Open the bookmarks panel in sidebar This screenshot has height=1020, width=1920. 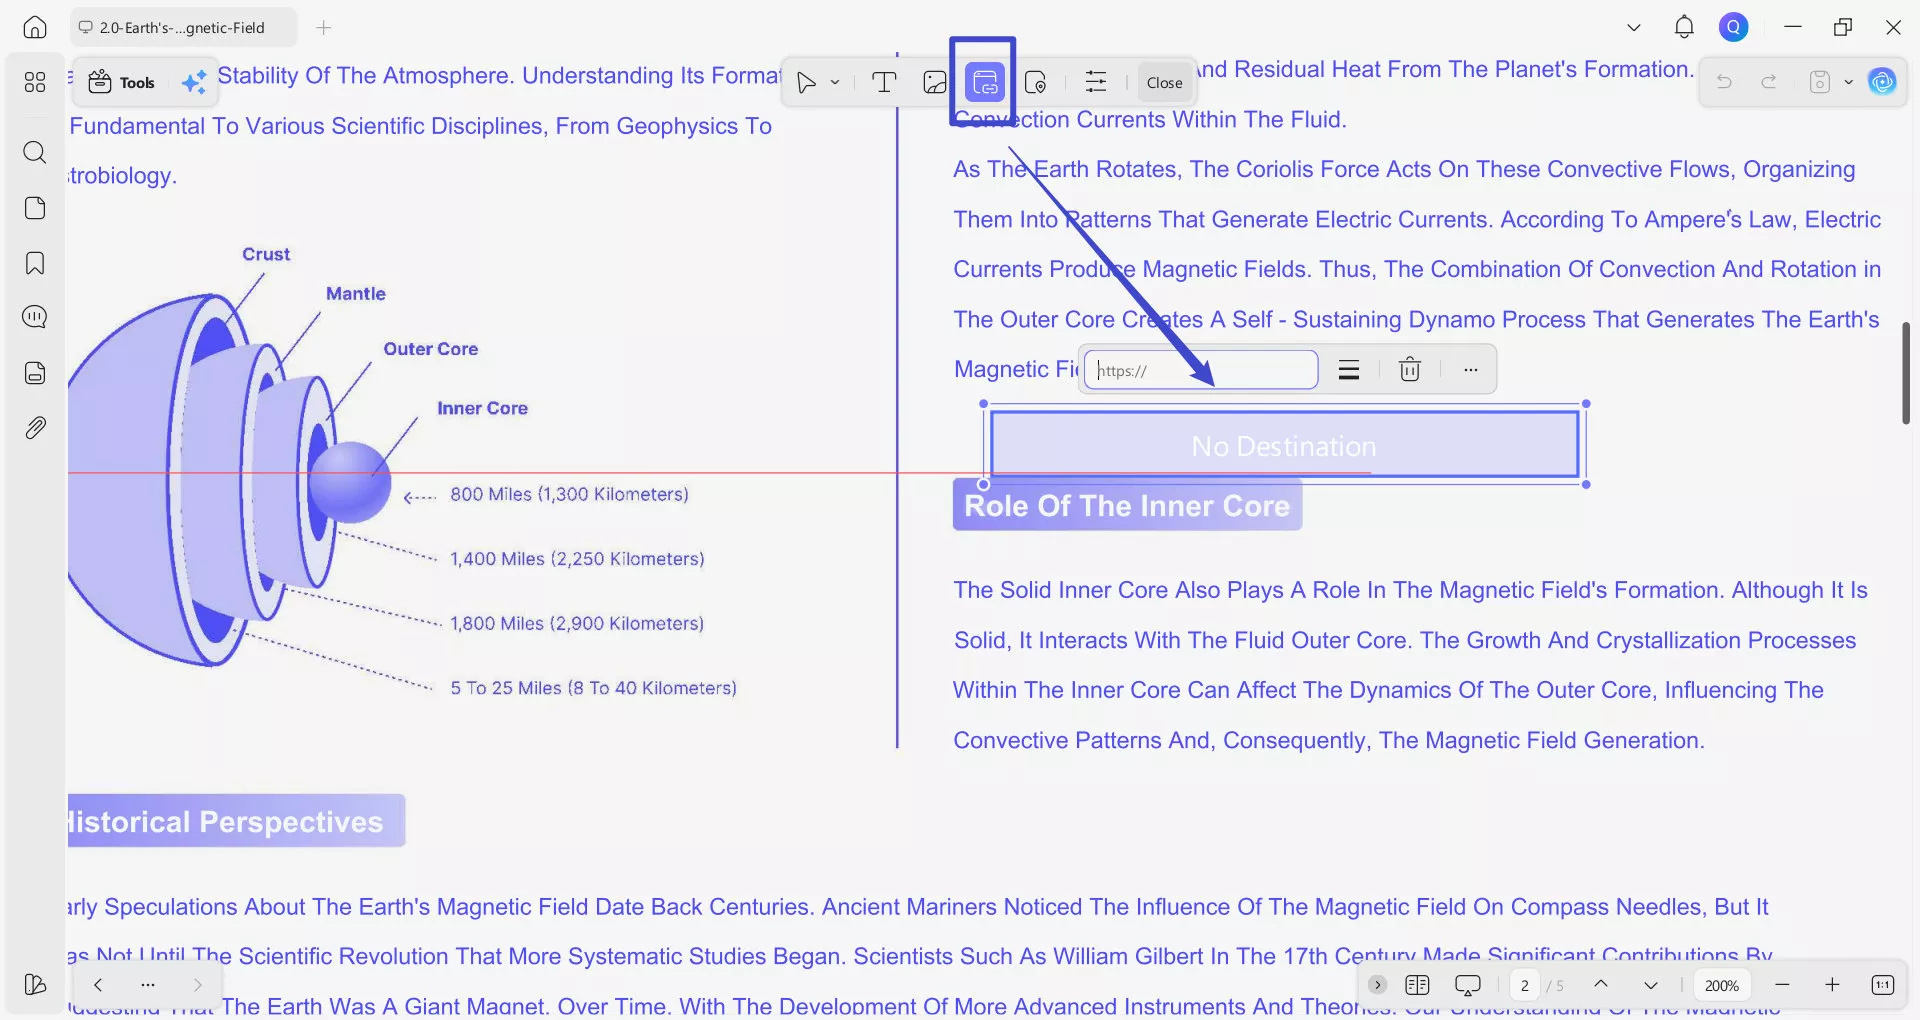click(35, 263)
